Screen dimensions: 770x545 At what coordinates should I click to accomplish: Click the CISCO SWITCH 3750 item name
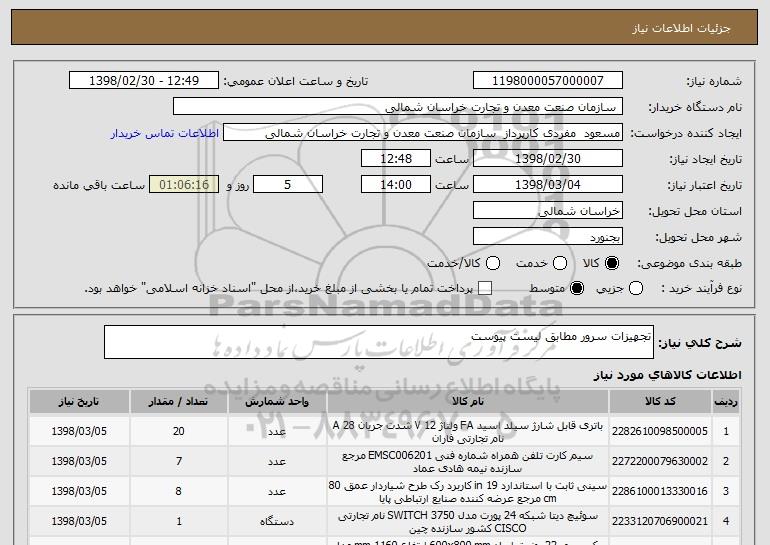(468, 521)
